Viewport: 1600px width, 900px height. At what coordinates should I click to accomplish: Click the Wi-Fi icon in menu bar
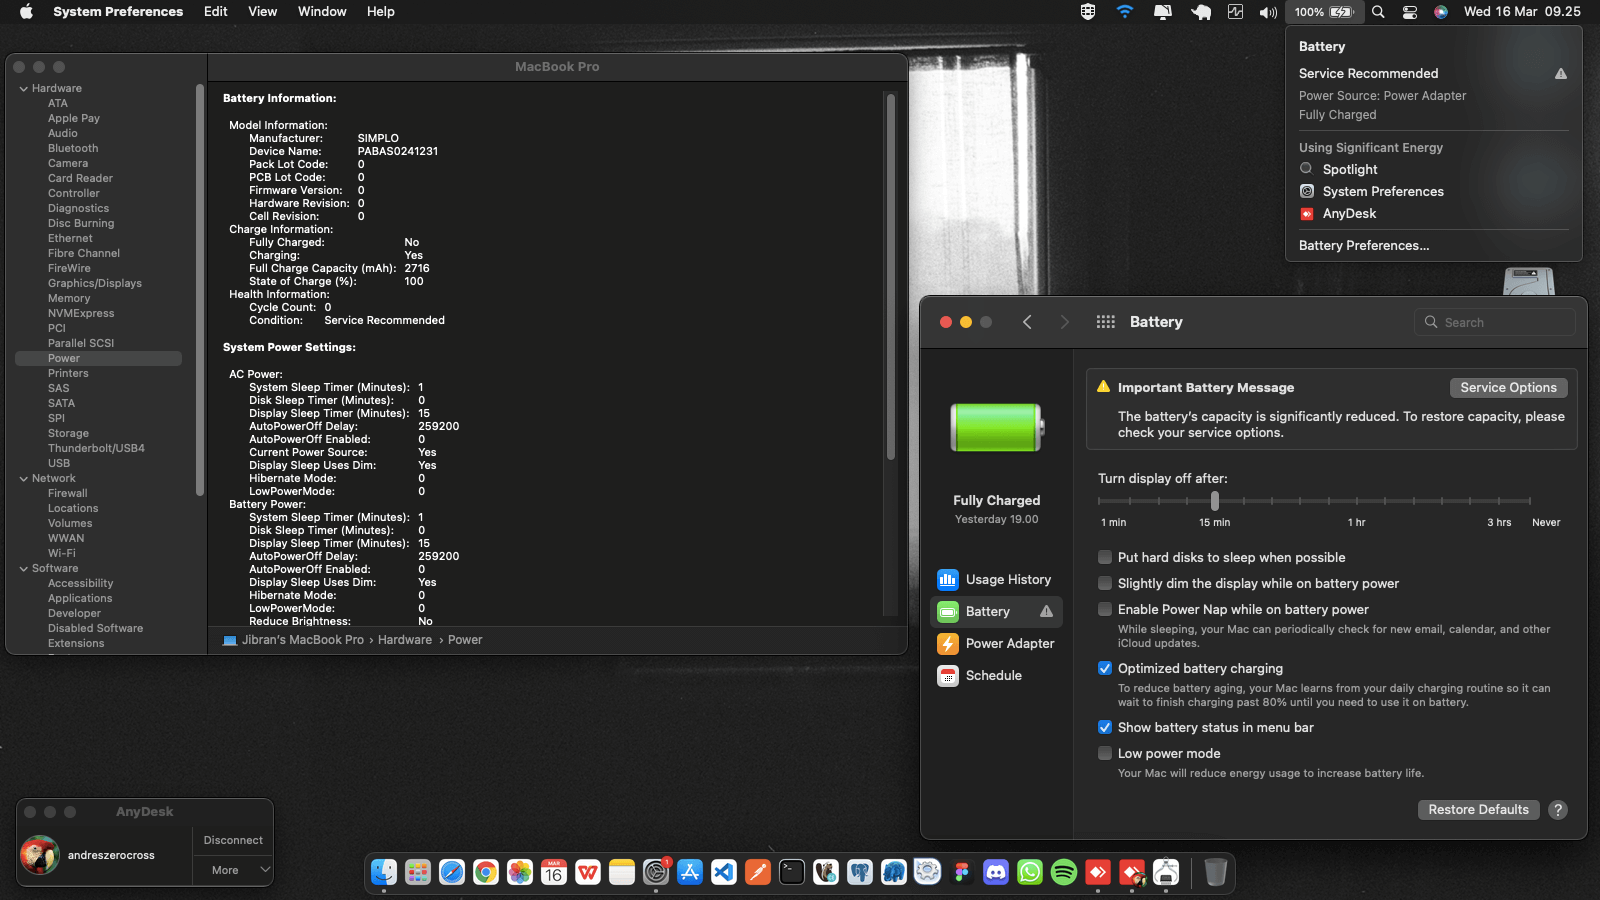tap(1125, 12)
